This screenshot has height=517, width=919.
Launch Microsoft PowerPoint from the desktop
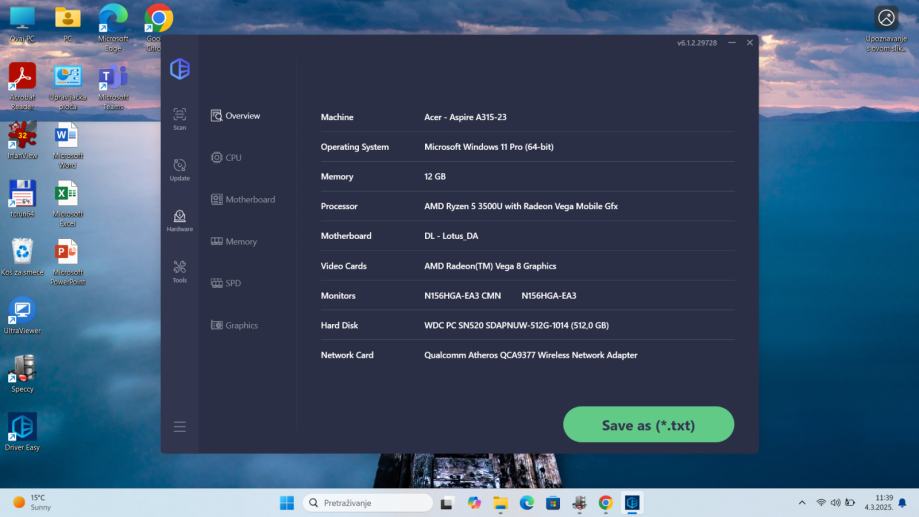[x=68, y=262]
